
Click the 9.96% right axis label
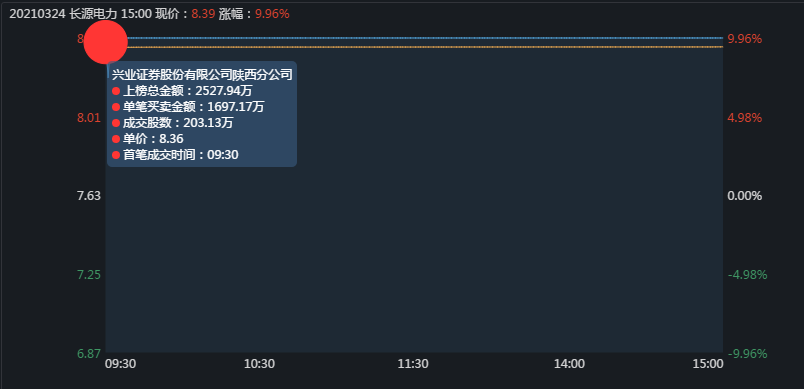click(745, 39)
